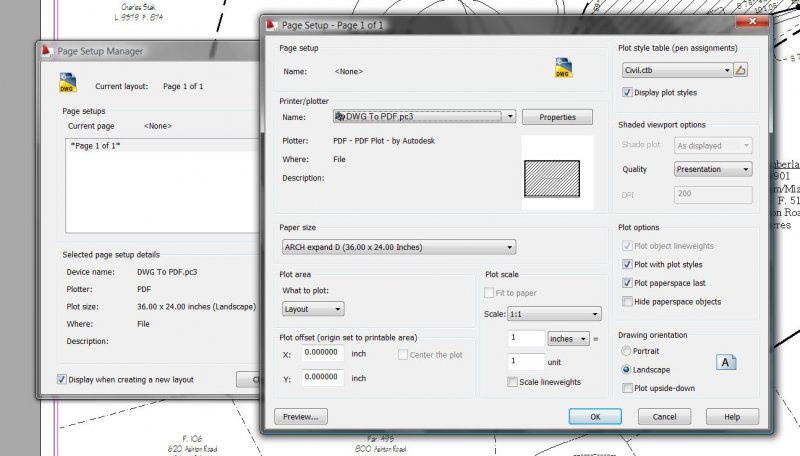
Task: Toggle Display when creating a new layout
Action: click(x=62, y=379)
